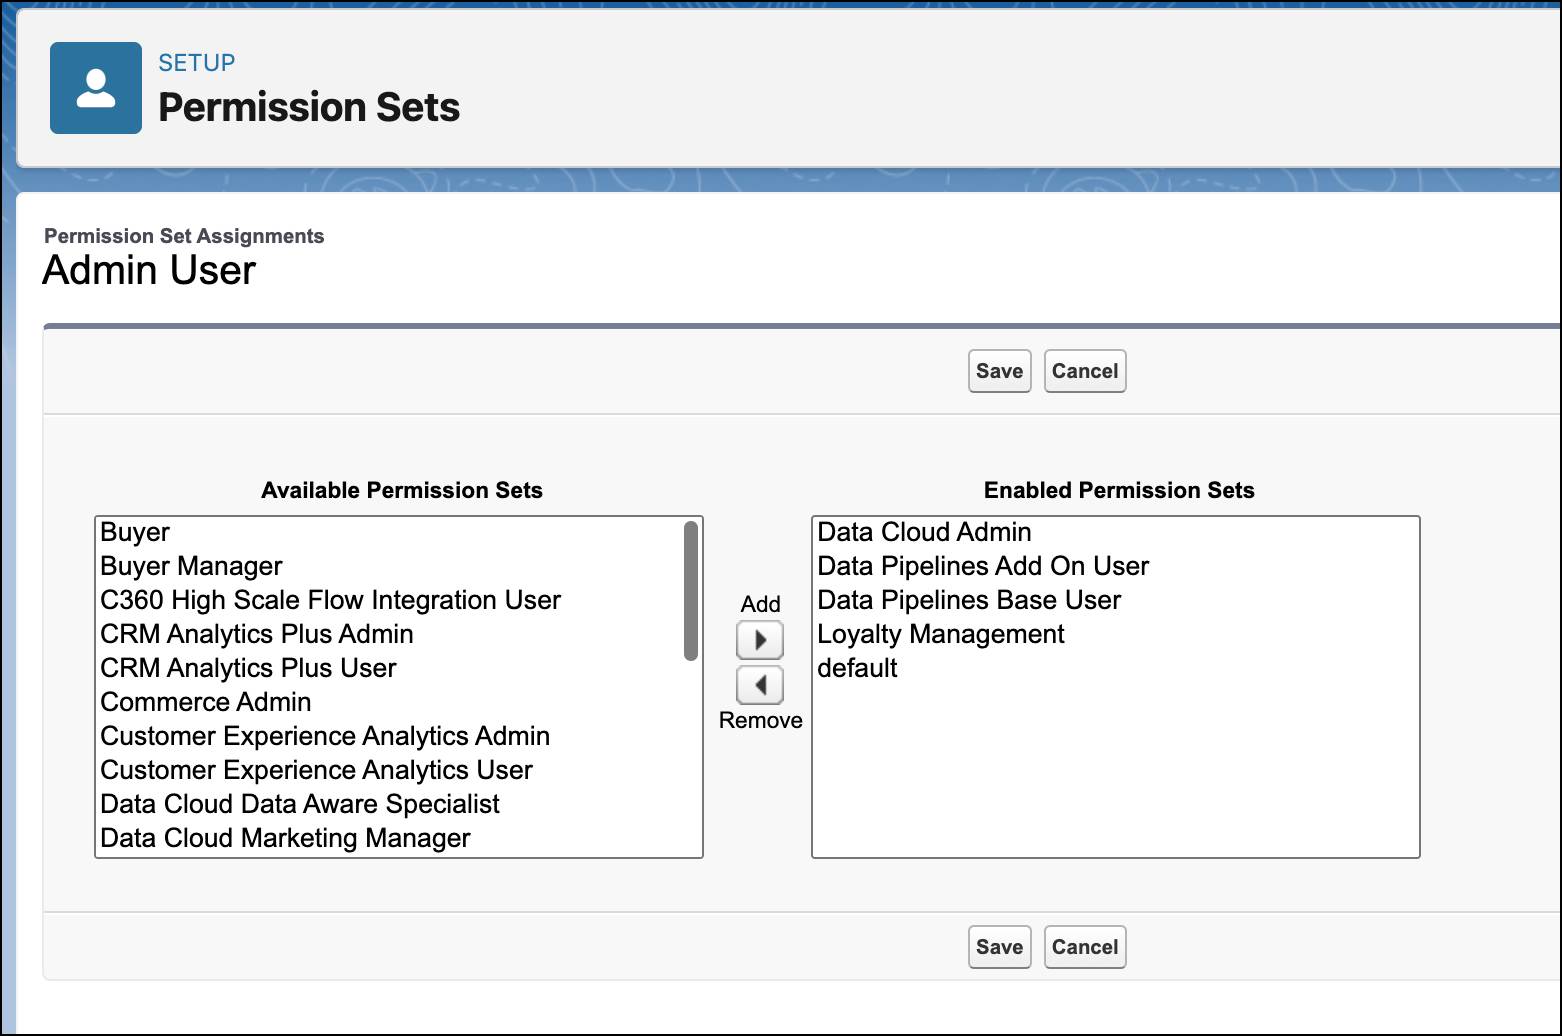Select Data Cloud Admin in Enabled list
Viewport: 1562px width, 1036px height.
coord(1116,532)
